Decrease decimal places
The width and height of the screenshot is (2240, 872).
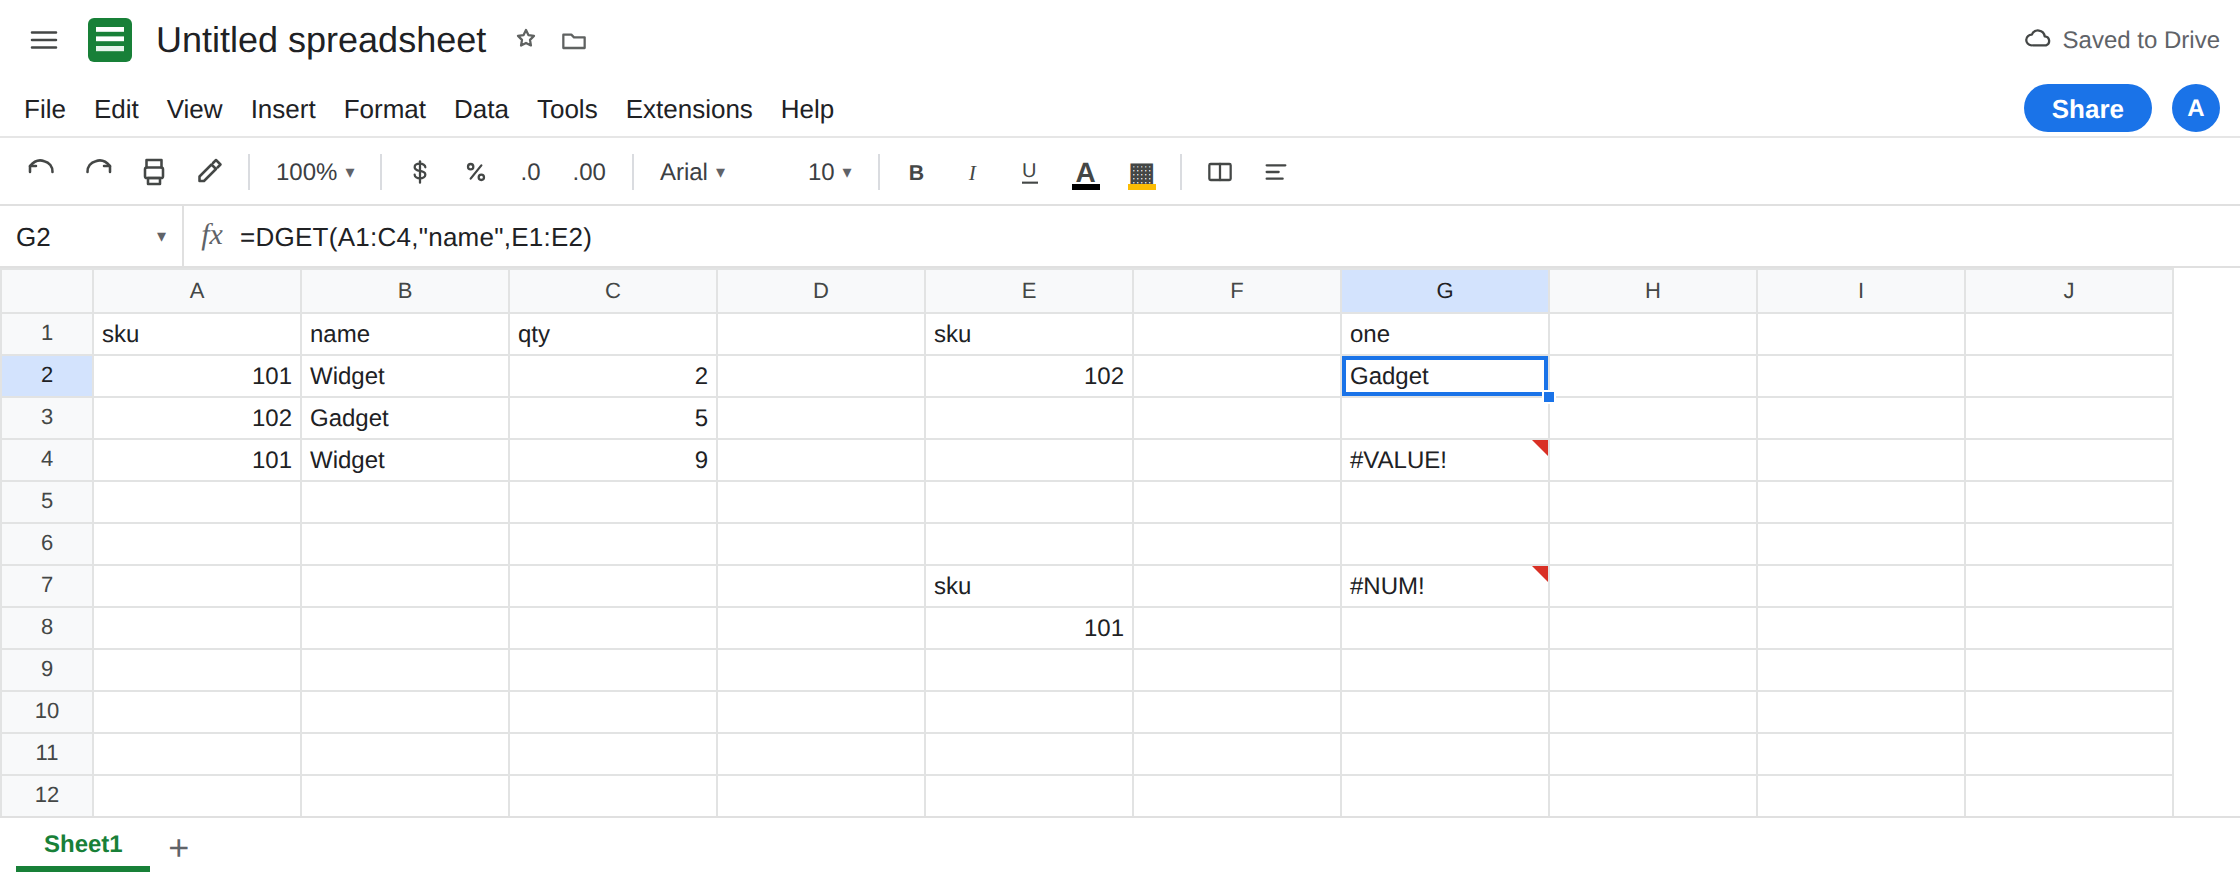point(531,172)
